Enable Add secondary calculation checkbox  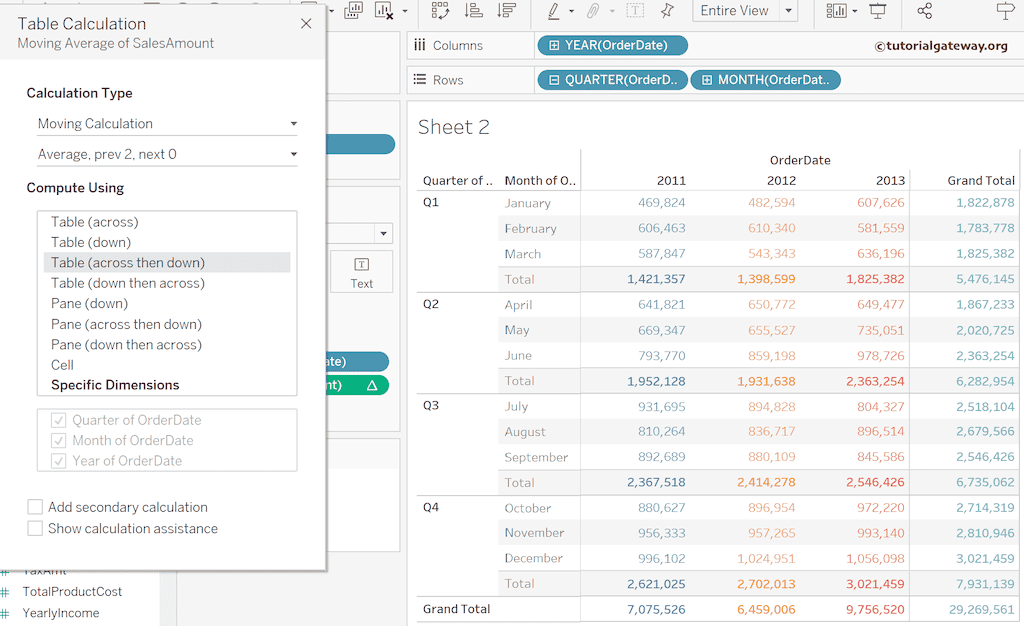tap(35, 507)
